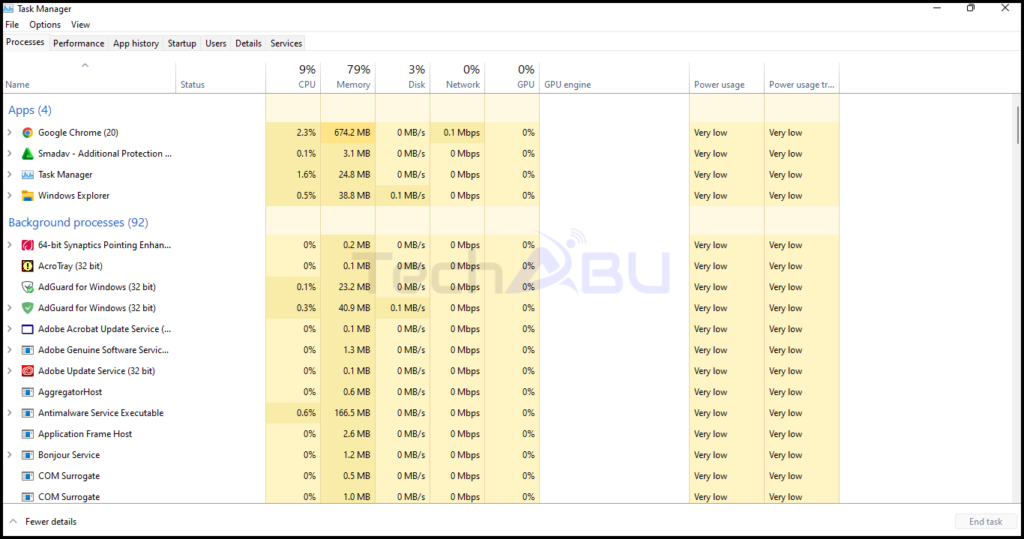Viewport: 1024px width, 539px height.
Task: Click the Adobe Genuine Software Service icon
Action: [x=27, y=350]
